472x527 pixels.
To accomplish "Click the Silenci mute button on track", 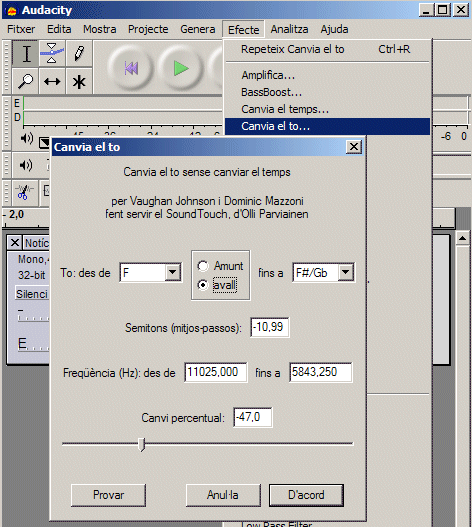I will click(x=32, y=294).
